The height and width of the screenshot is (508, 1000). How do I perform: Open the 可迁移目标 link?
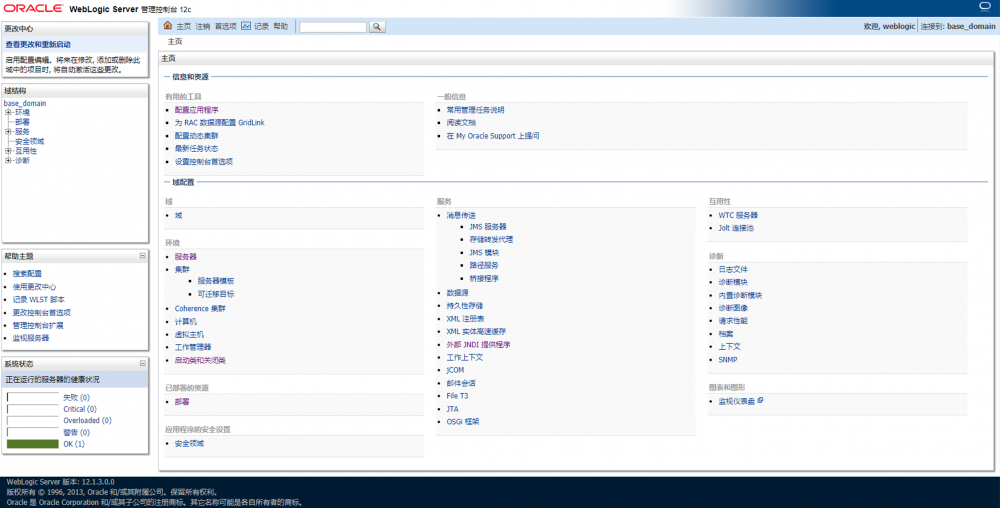pyautogui.click(x=216, y=294)
